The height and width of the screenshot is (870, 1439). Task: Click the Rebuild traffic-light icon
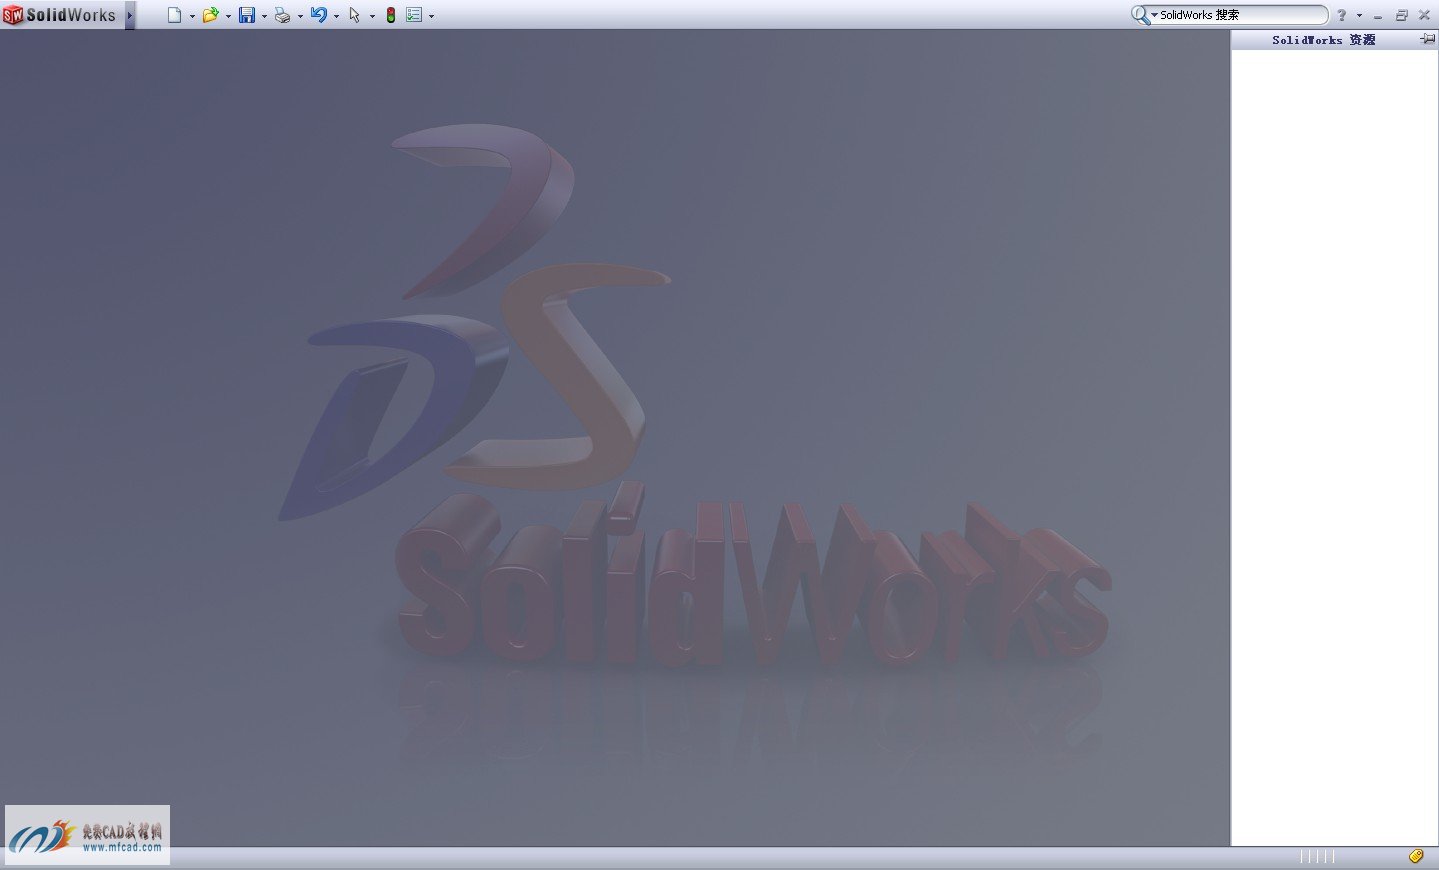390,15
